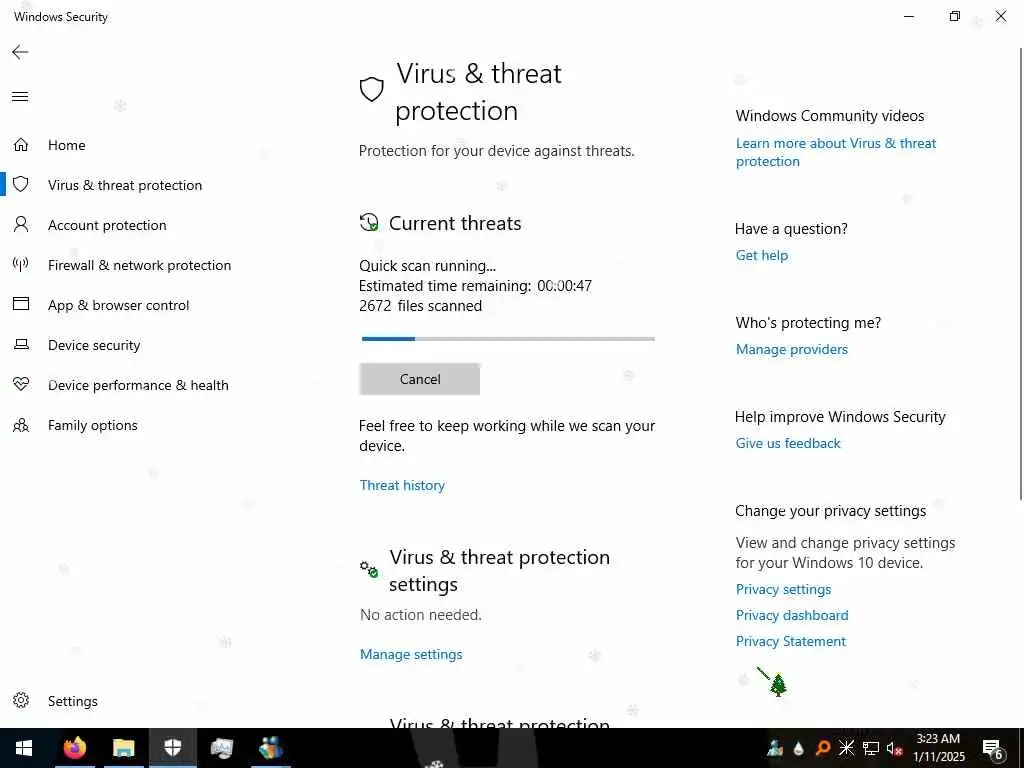Click the Device security laptop icon
Screen dimensions: 1024x768
[x=21, y=344]
